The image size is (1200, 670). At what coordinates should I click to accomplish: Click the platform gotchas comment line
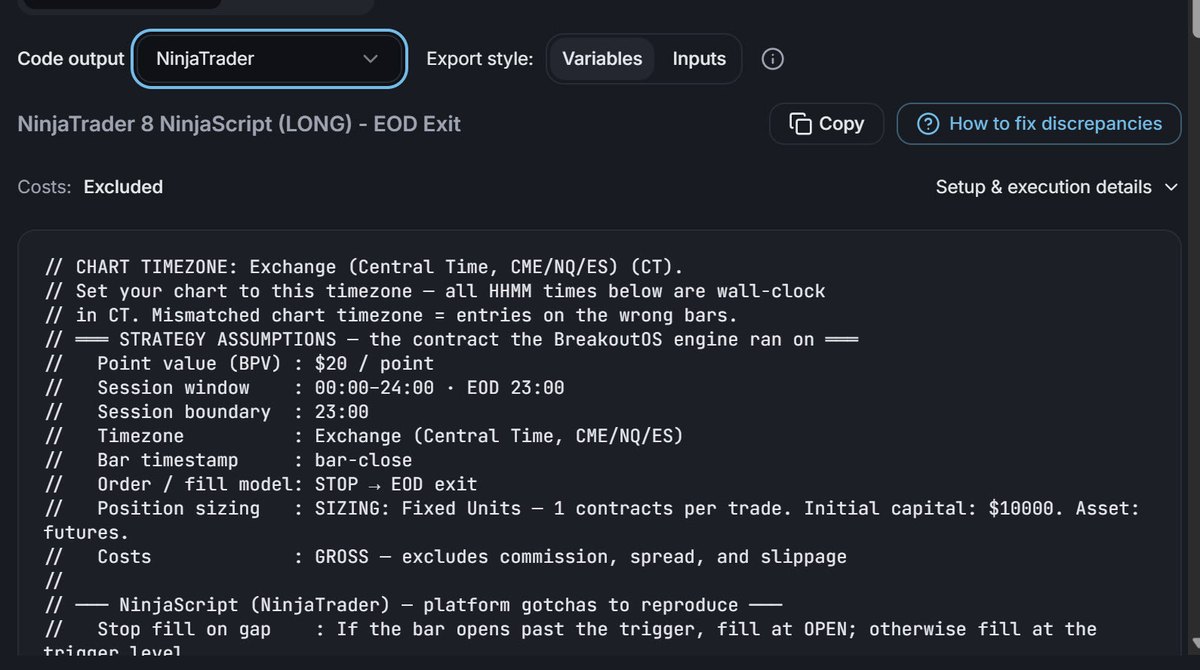pos(414,605)
